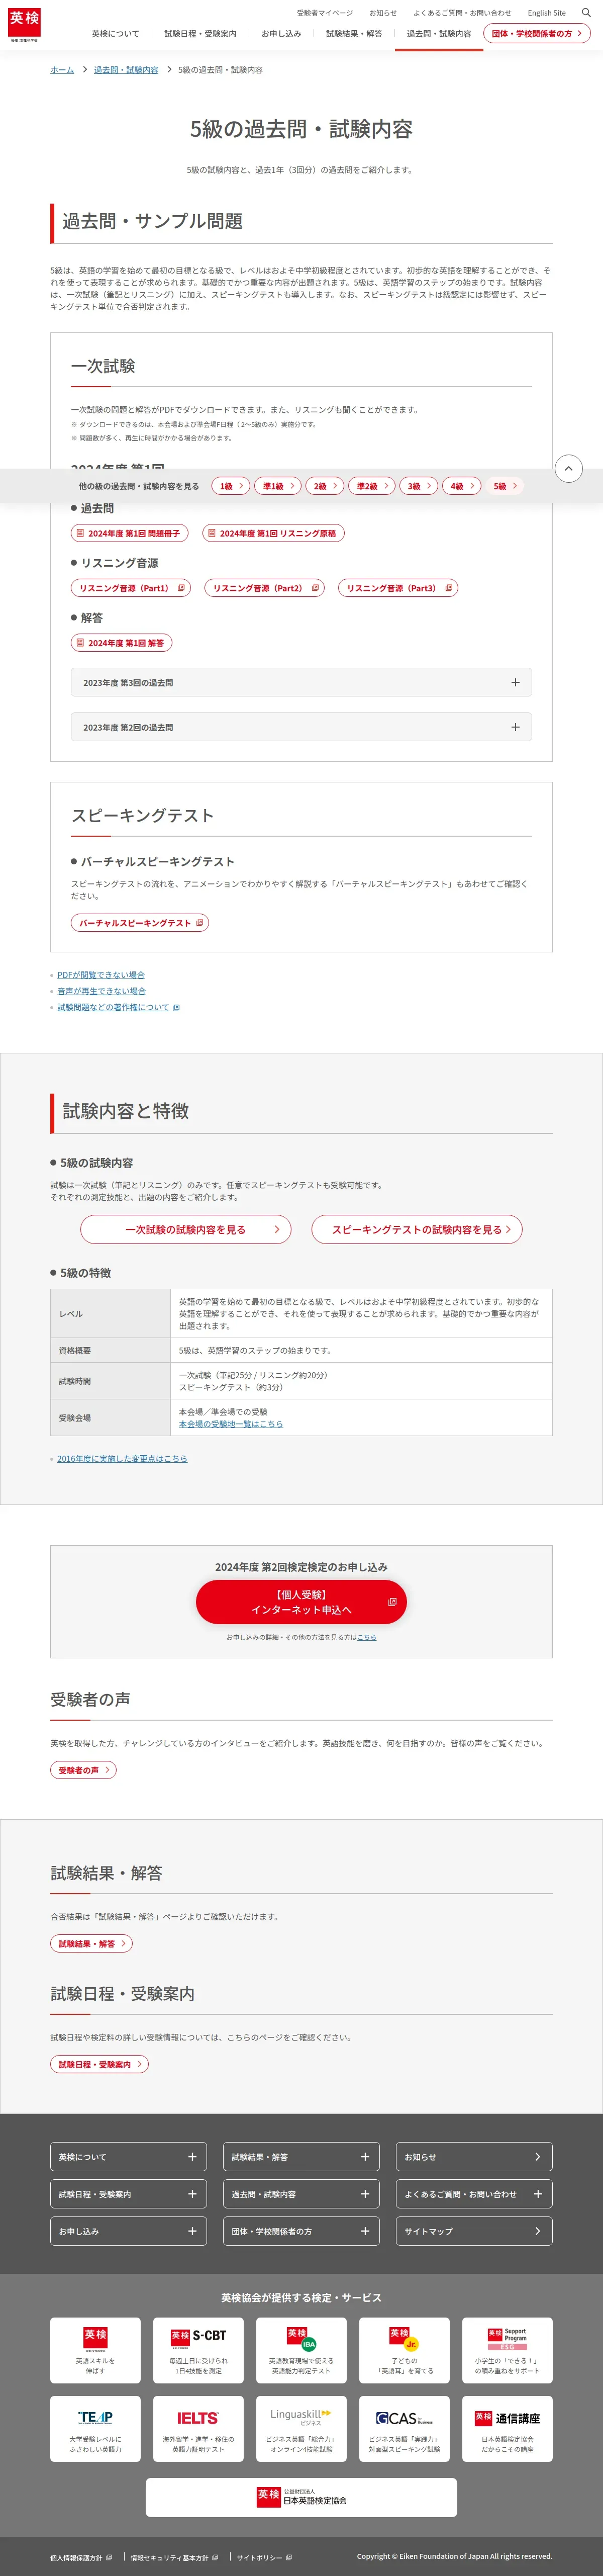
Task: Open 本会場の受験地一覧はこちら link
Action: 231,1424
